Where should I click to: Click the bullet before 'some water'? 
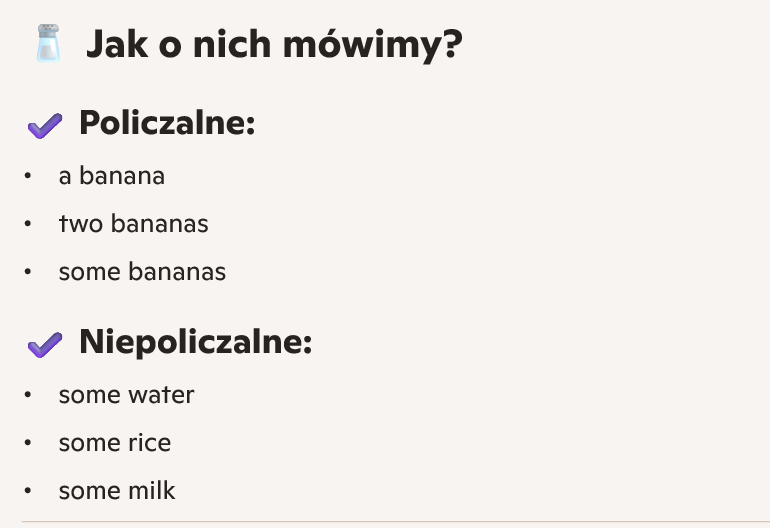click(x=28, y=395)
